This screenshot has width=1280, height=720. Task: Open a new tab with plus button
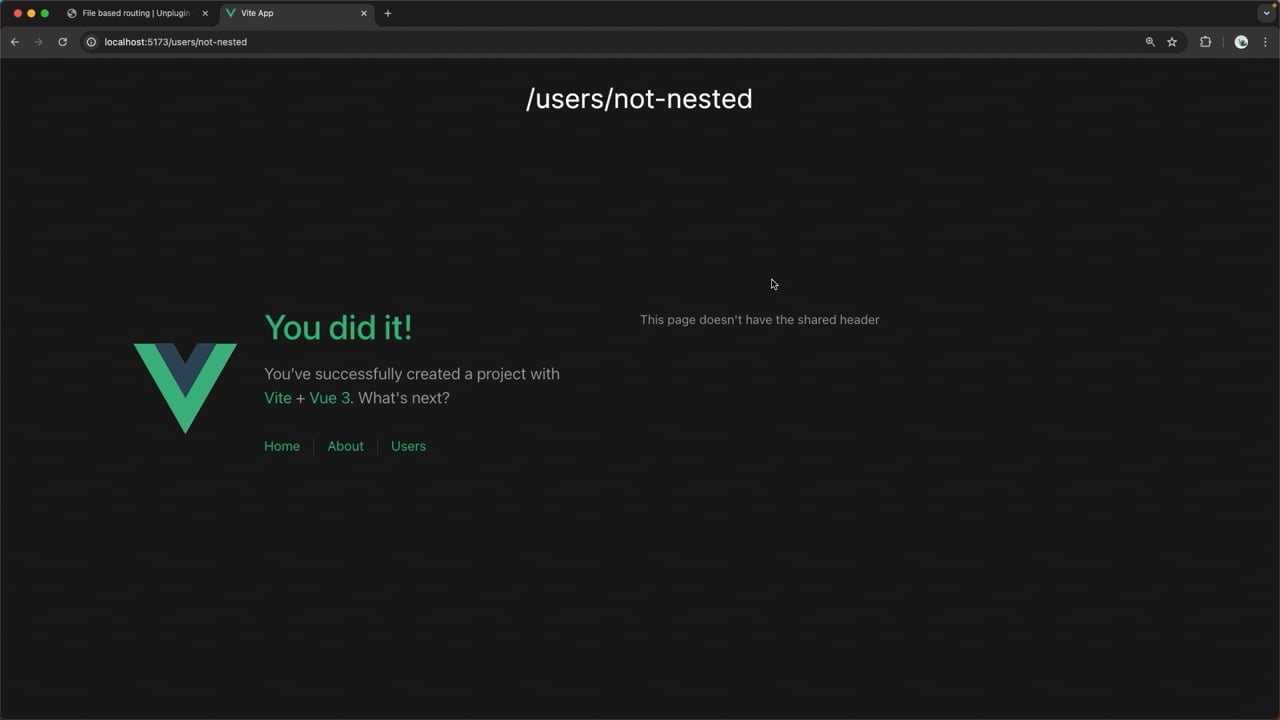(x=388, y=13)
